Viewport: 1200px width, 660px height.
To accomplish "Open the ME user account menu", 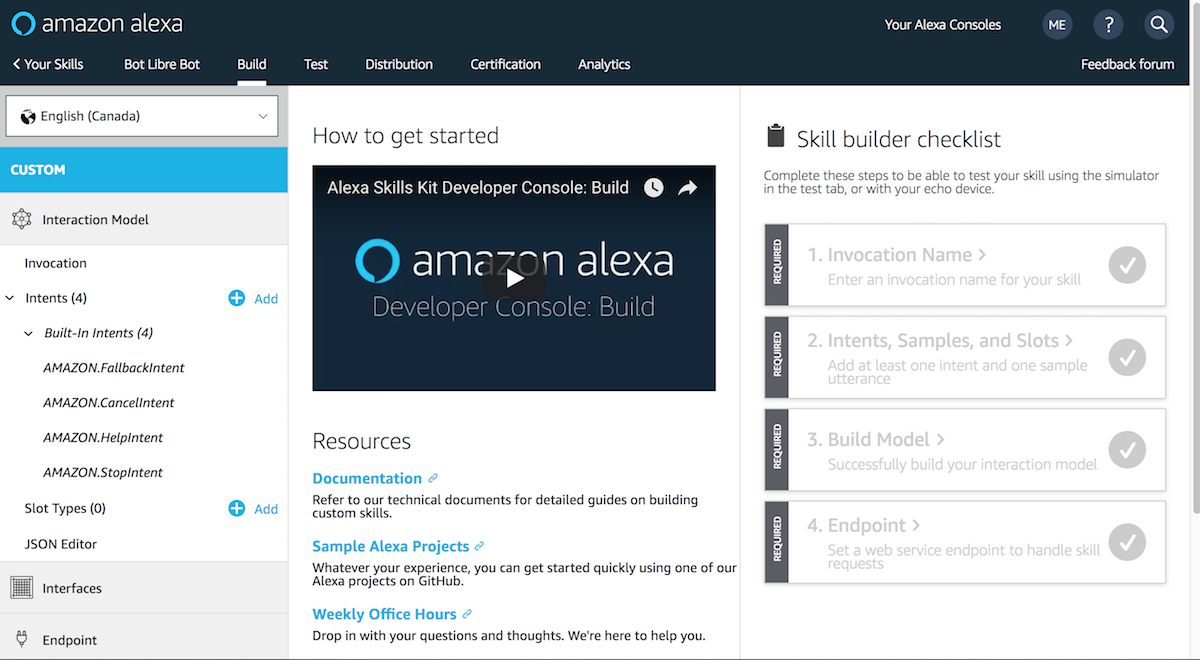I will tap(1057, 25).
